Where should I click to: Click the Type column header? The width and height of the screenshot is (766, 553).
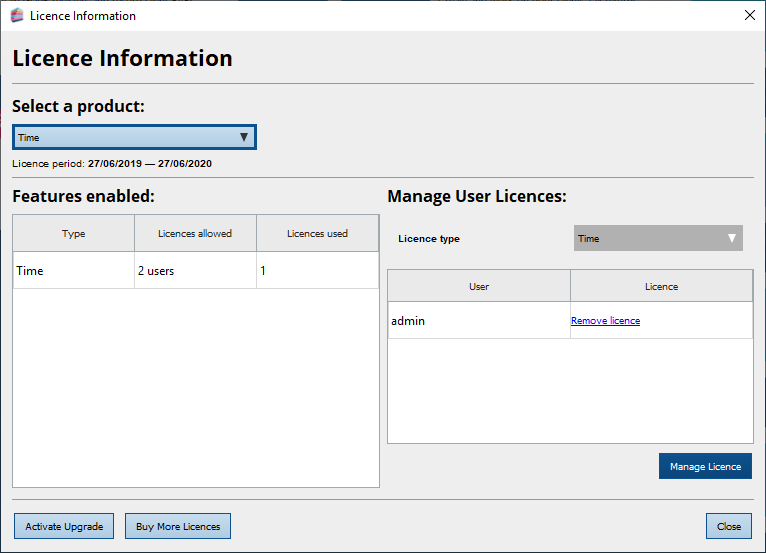pyautogui.click(x=74, y=234)
